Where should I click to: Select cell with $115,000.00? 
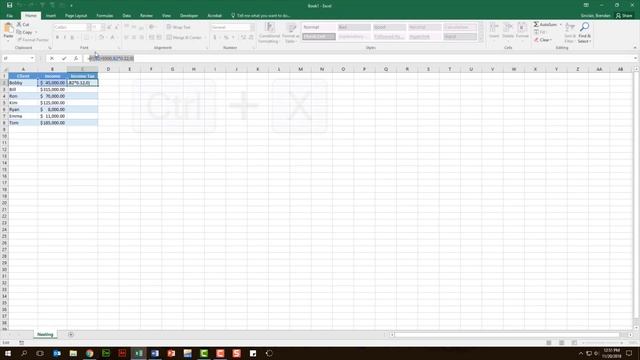(52, 89)
